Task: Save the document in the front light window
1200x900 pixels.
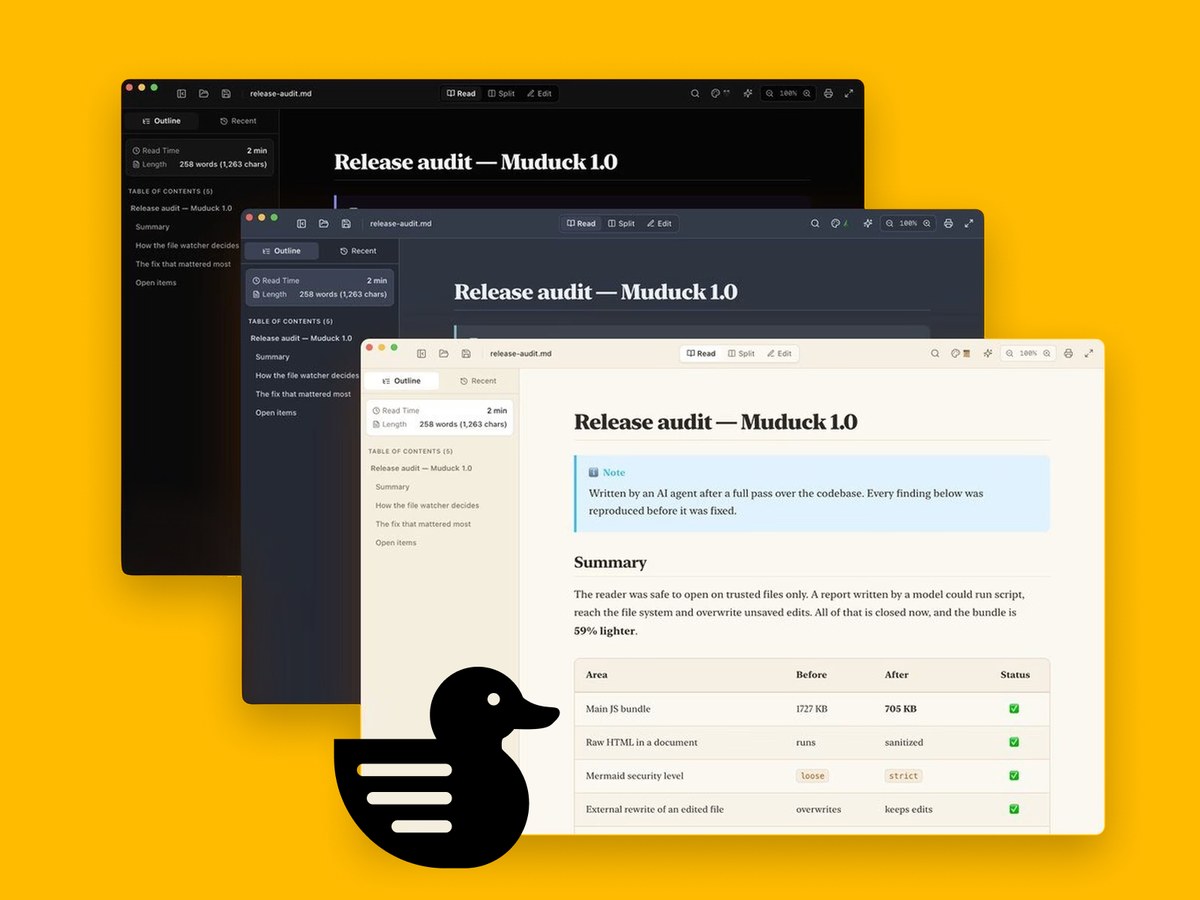Action: coord(466,353)
